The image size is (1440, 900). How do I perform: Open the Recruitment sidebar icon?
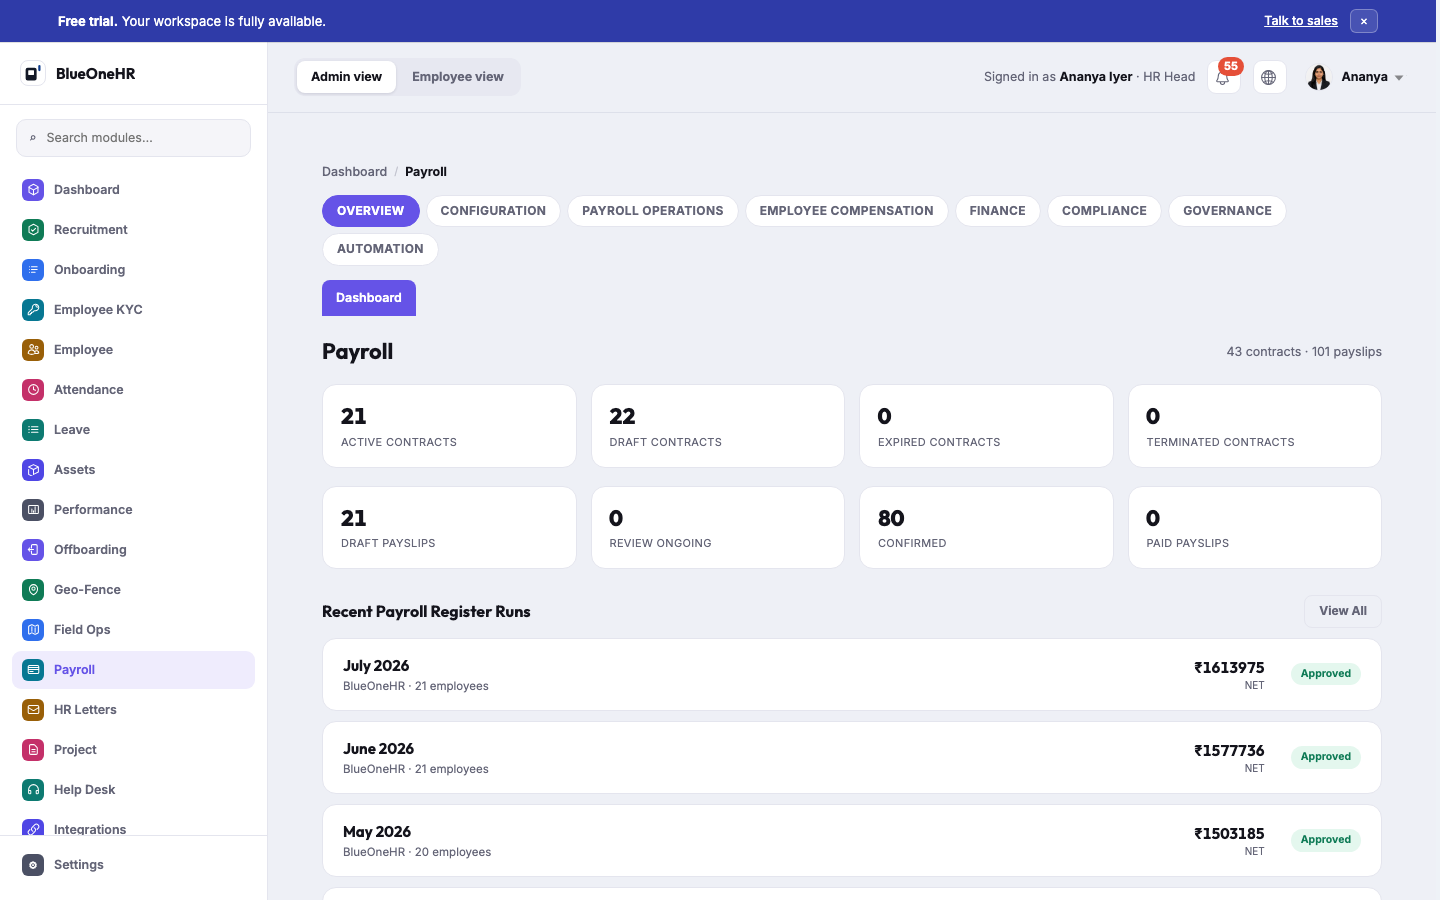33,230
